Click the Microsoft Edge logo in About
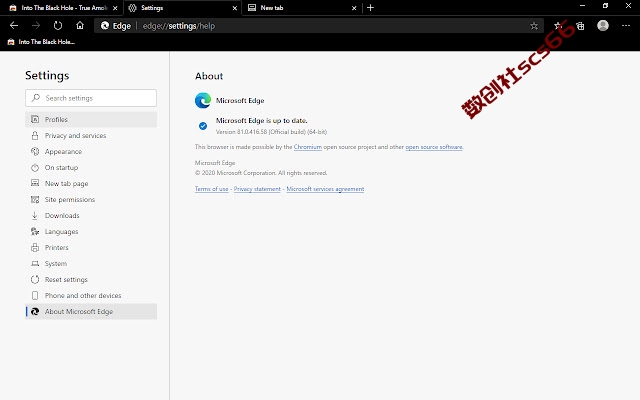 pos(203,100)
